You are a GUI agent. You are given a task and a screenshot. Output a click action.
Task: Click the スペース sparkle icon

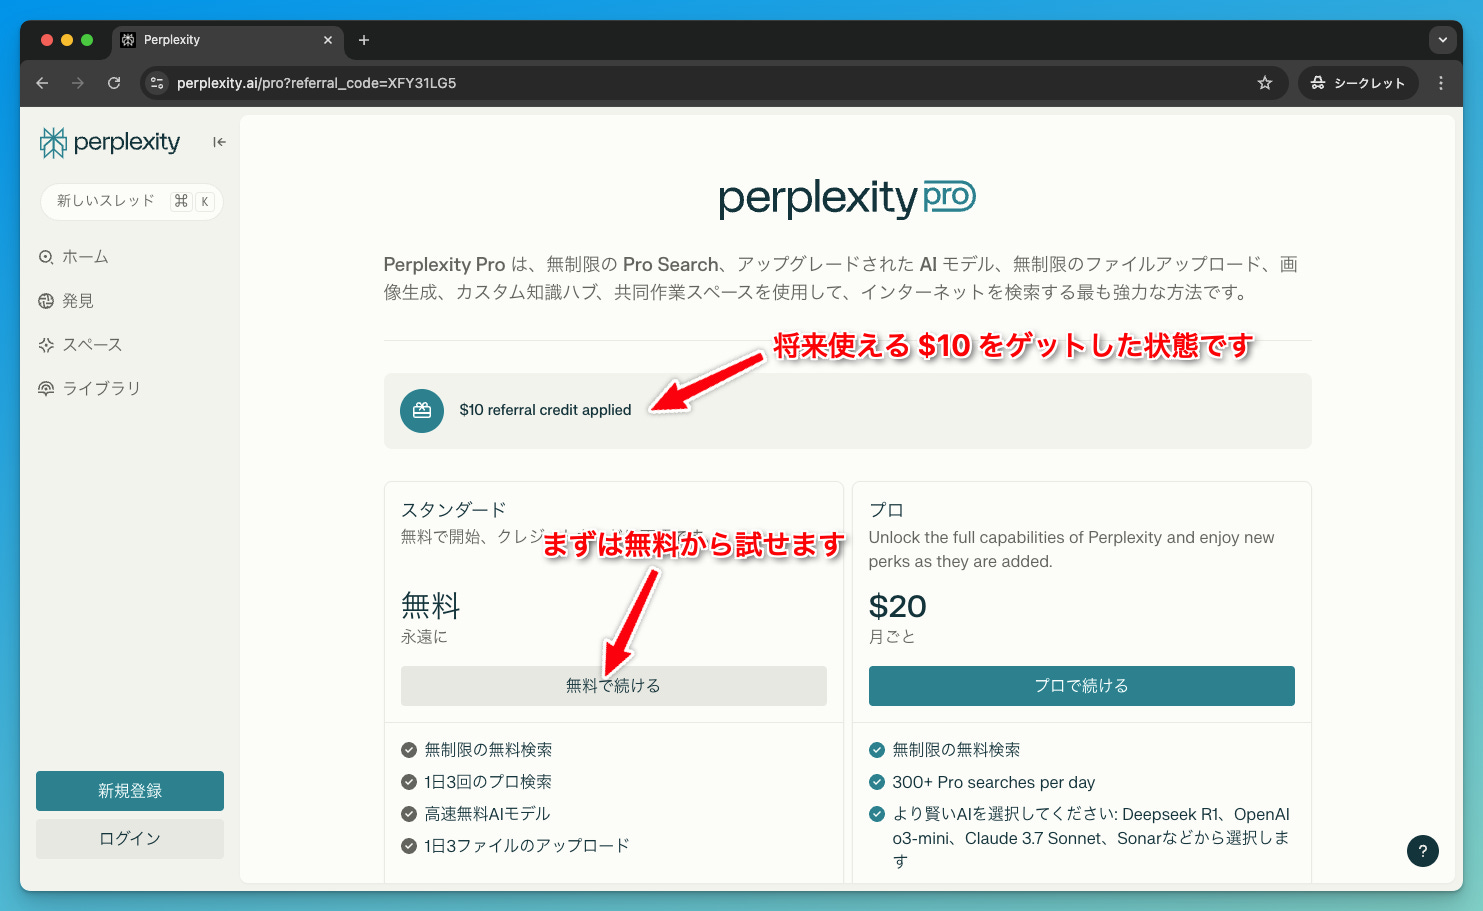46,345
